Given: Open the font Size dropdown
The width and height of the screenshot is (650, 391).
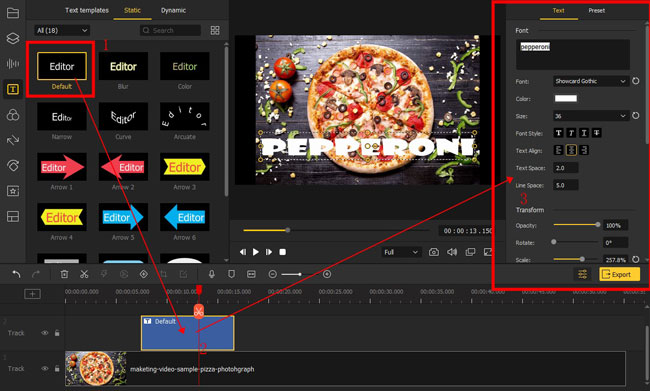Looking at the screenshot, I should coord(590,116).
